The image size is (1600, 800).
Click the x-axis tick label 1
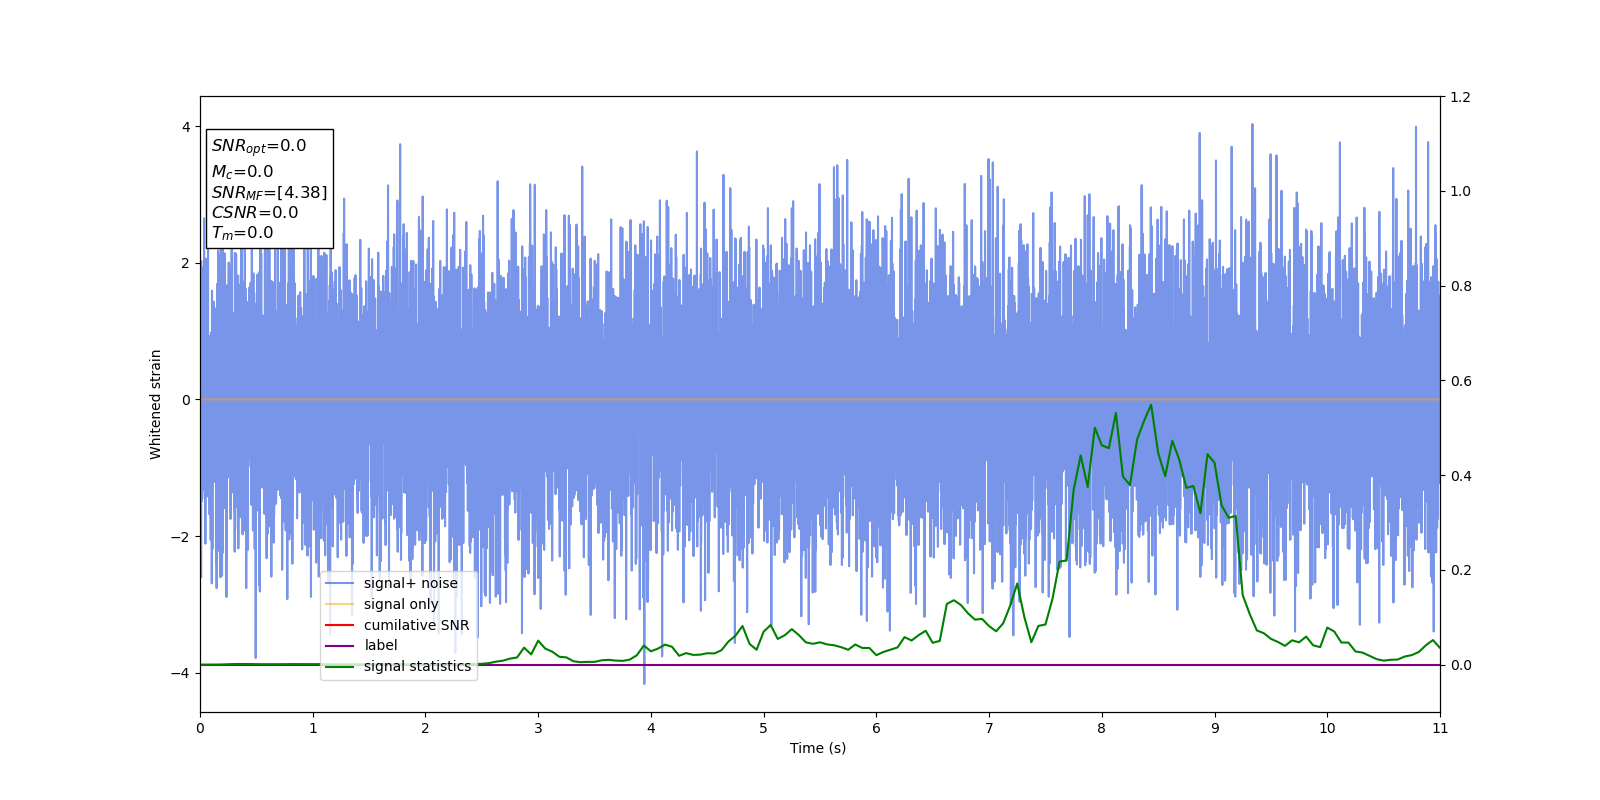tap(313, 728)
